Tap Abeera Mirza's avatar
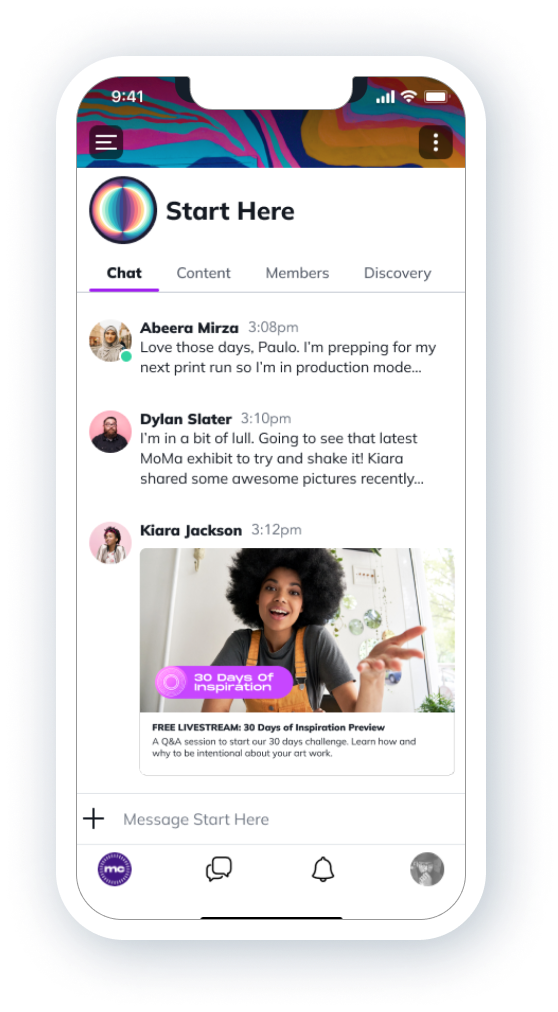Screen dimensions: 558x1012 [x=110, y=340]
